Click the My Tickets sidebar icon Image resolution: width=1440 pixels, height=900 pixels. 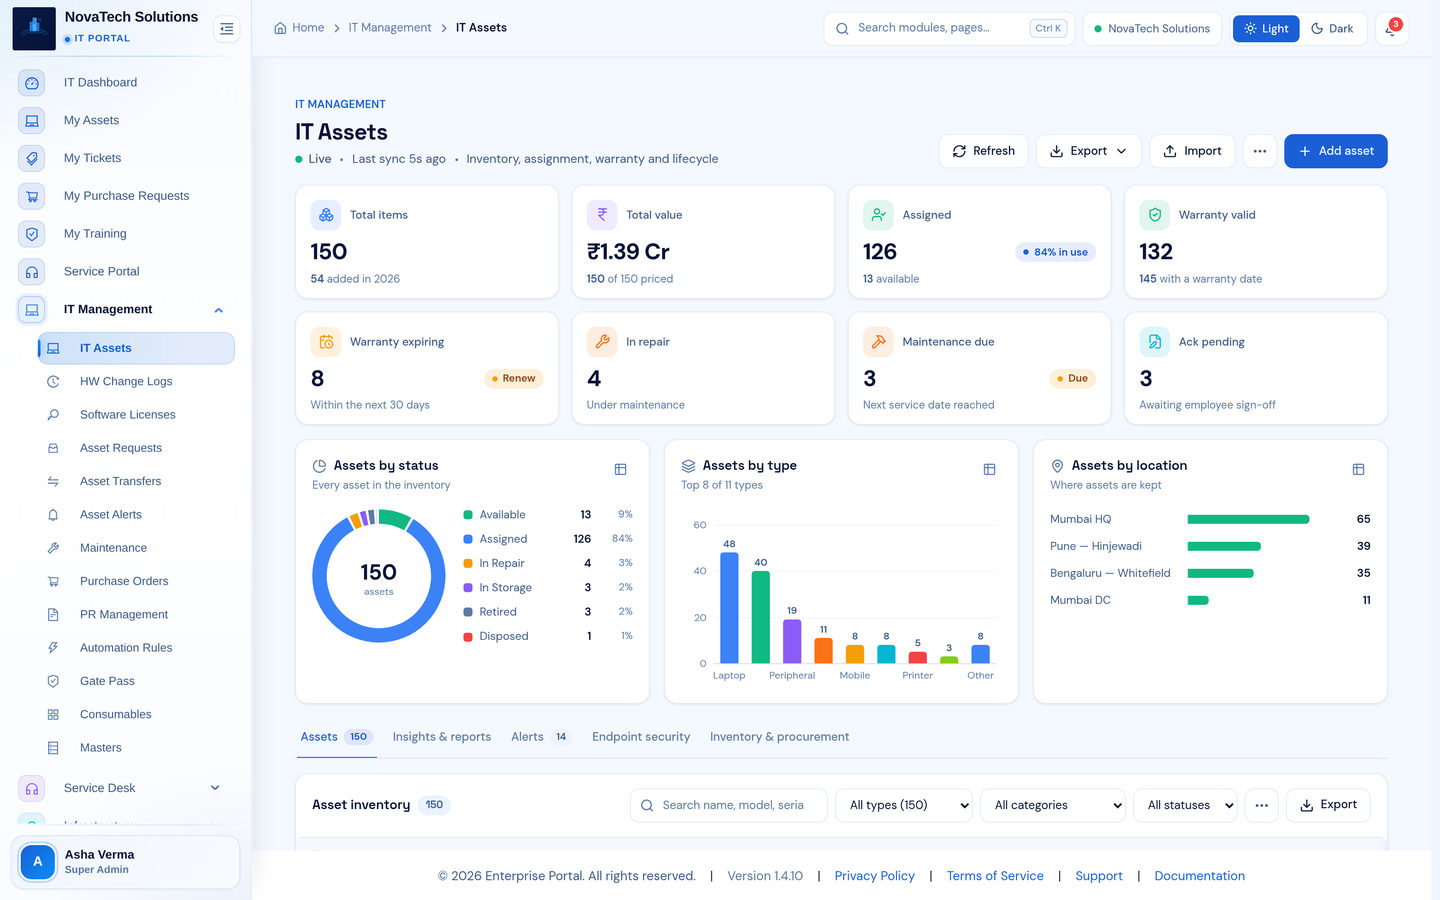(x=32, y=158)
